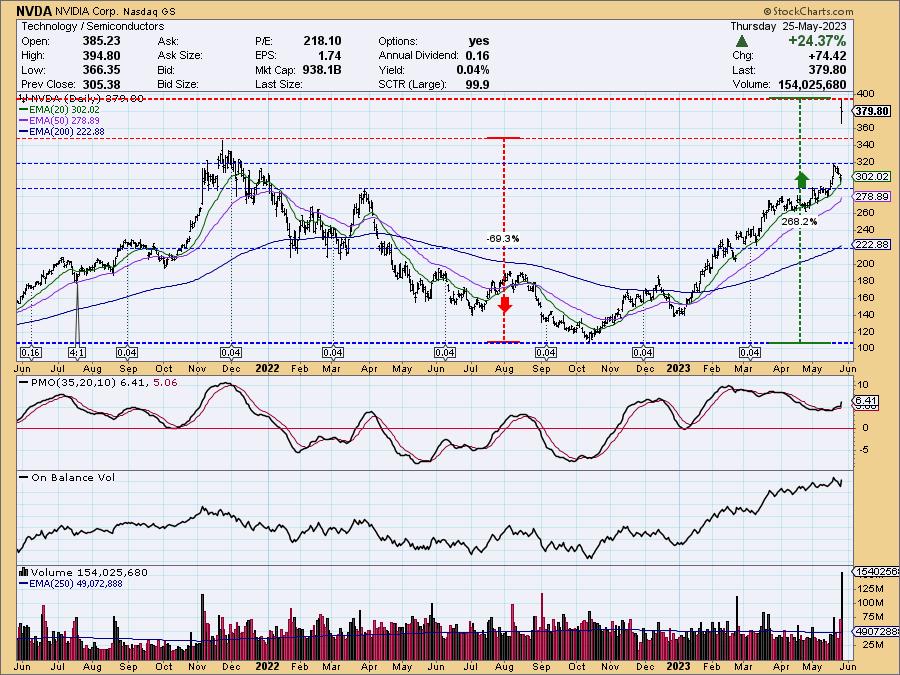900x675 pixels.
Task: Click the Annual Dividend value 0.16
Action: point(478,56)
